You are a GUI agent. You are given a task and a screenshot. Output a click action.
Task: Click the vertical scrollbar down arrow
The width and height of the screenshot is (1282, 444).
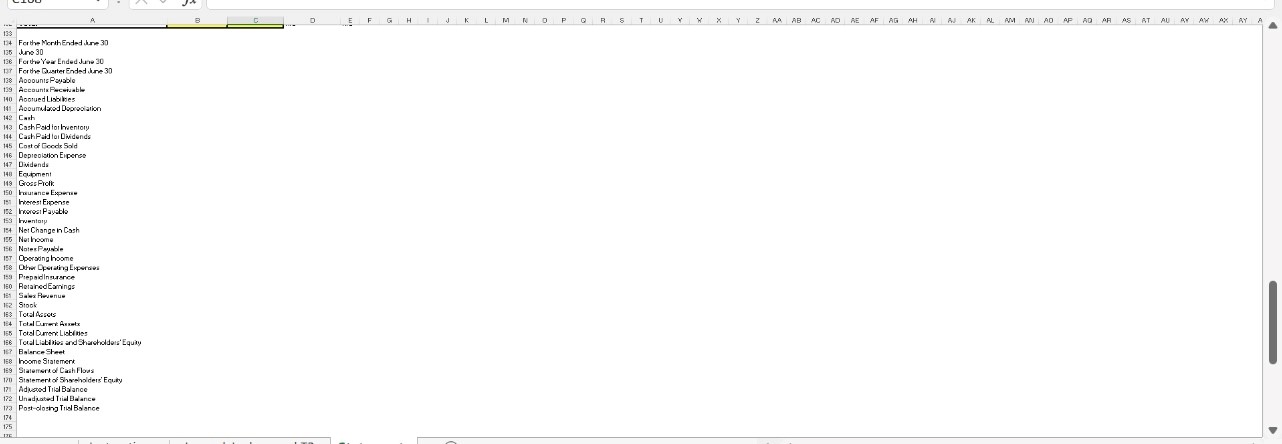click(1273, 430)
